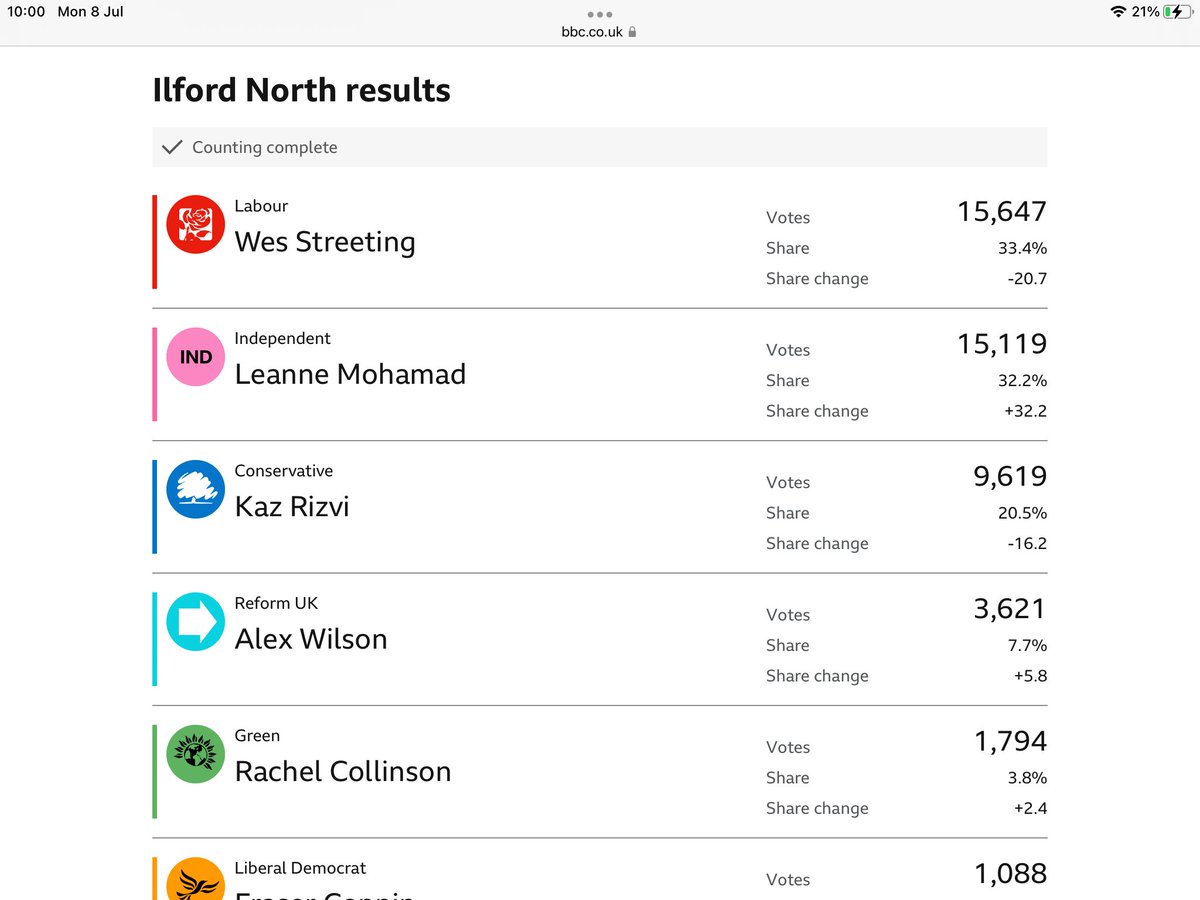Tap the Wi-Fi status icon

click(x=1118, y=12)
